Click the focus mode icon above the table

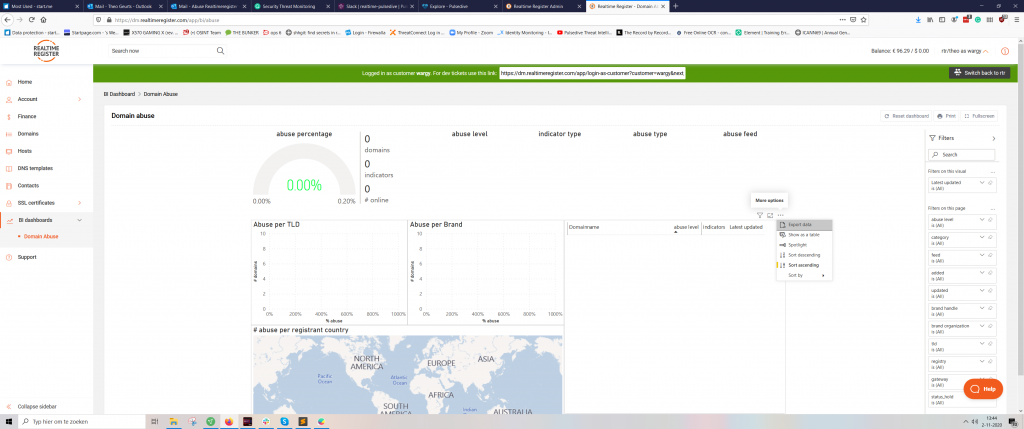(770, 215)
